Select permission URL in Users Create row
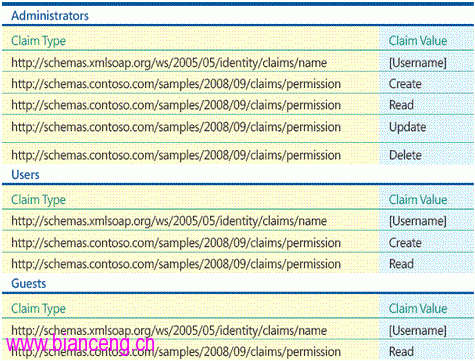 [x=176, y=243]
